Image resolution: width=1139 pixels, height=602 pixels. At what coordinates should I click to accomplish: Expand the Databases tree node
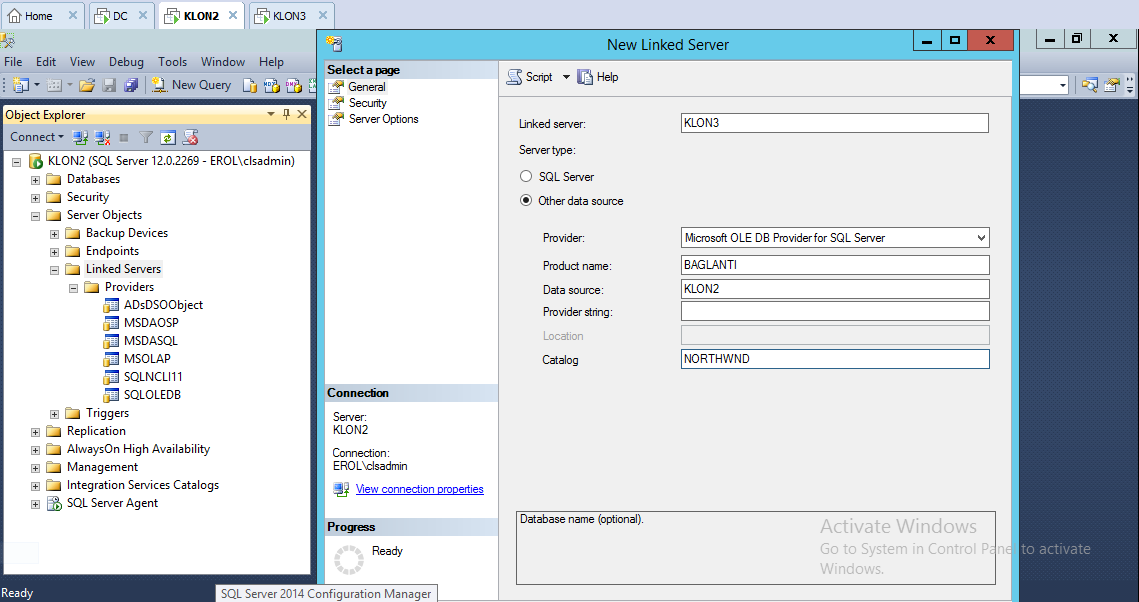36,180
